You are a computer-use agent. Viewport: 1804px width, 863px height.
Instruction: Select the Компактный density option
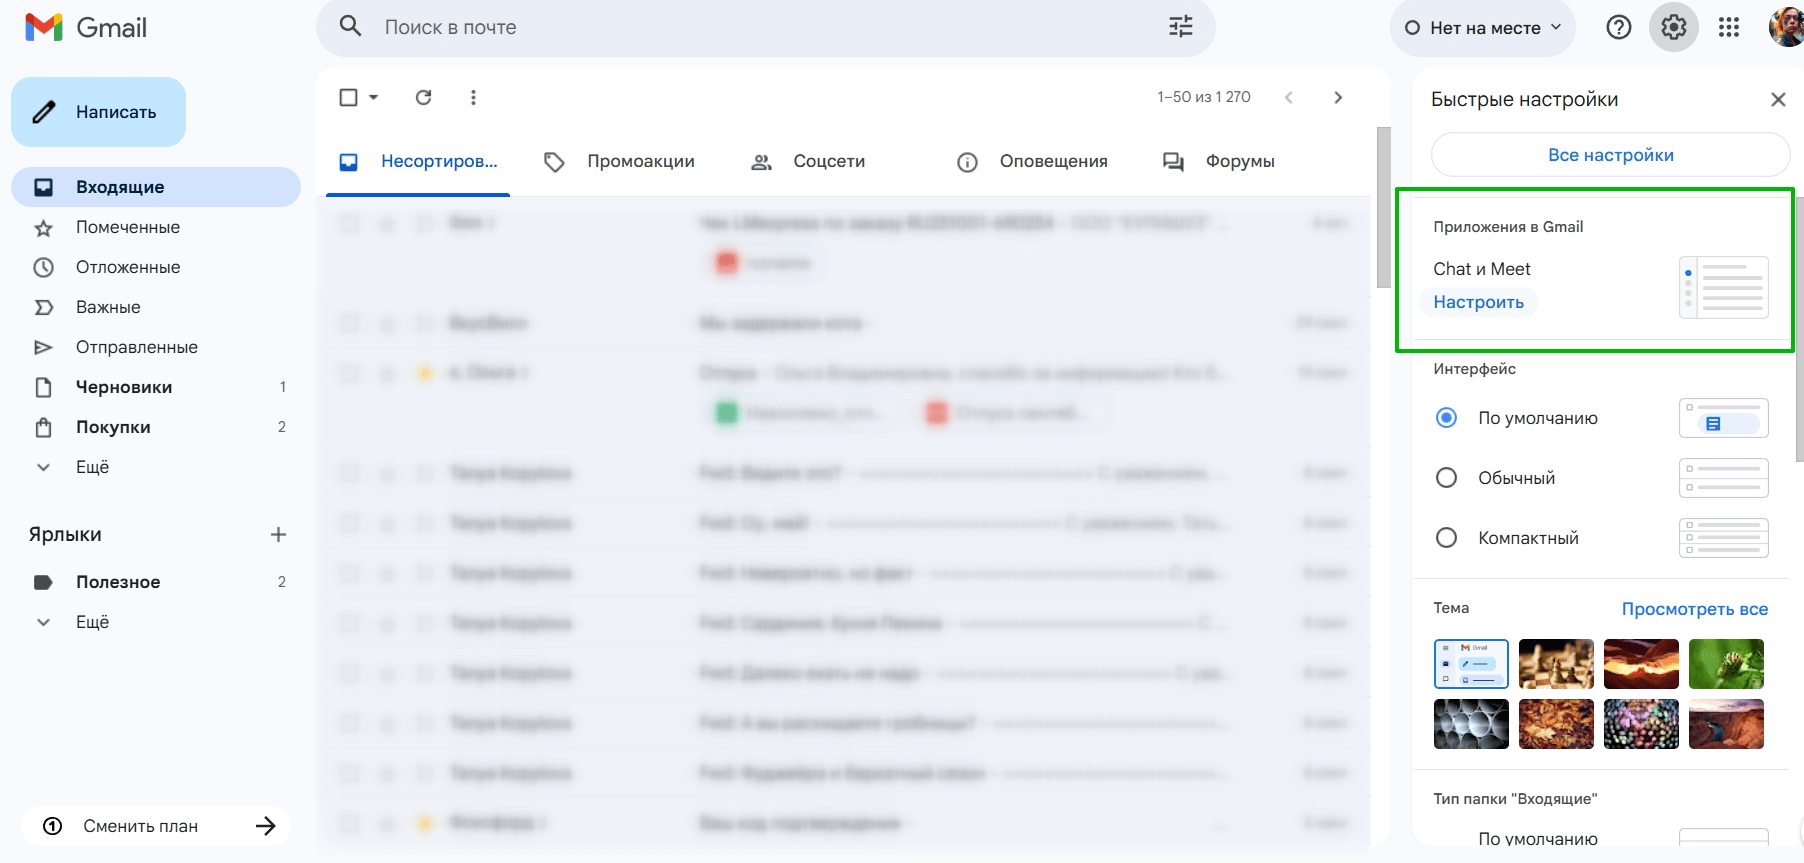pyautogui.click(x=1446, y=538)
